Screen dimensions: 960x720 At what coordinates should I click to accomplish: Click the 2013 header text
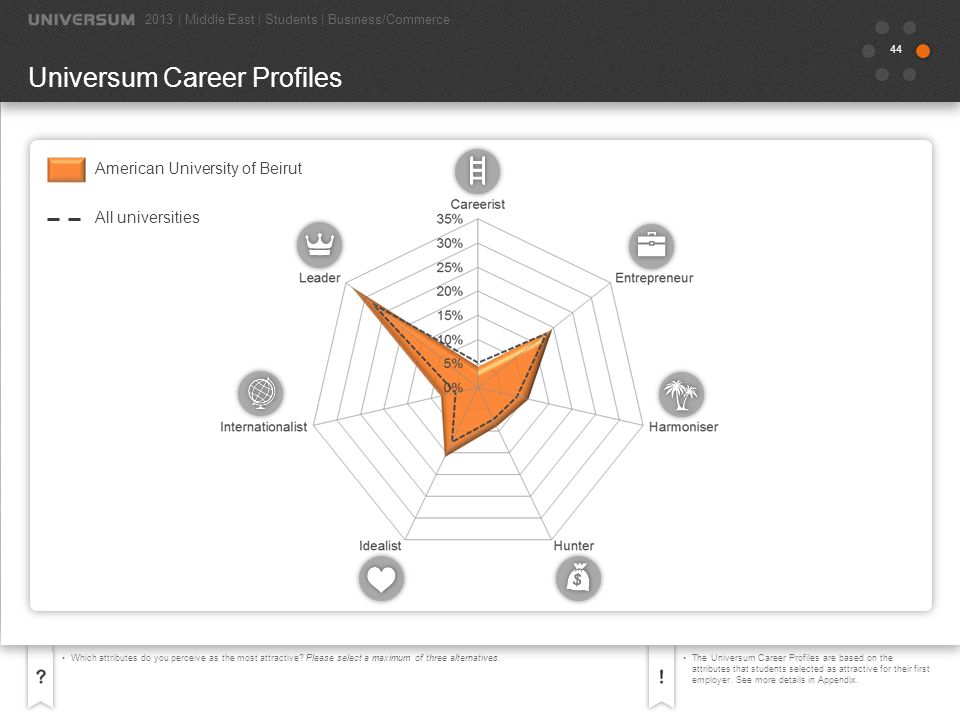coord(159,20)
